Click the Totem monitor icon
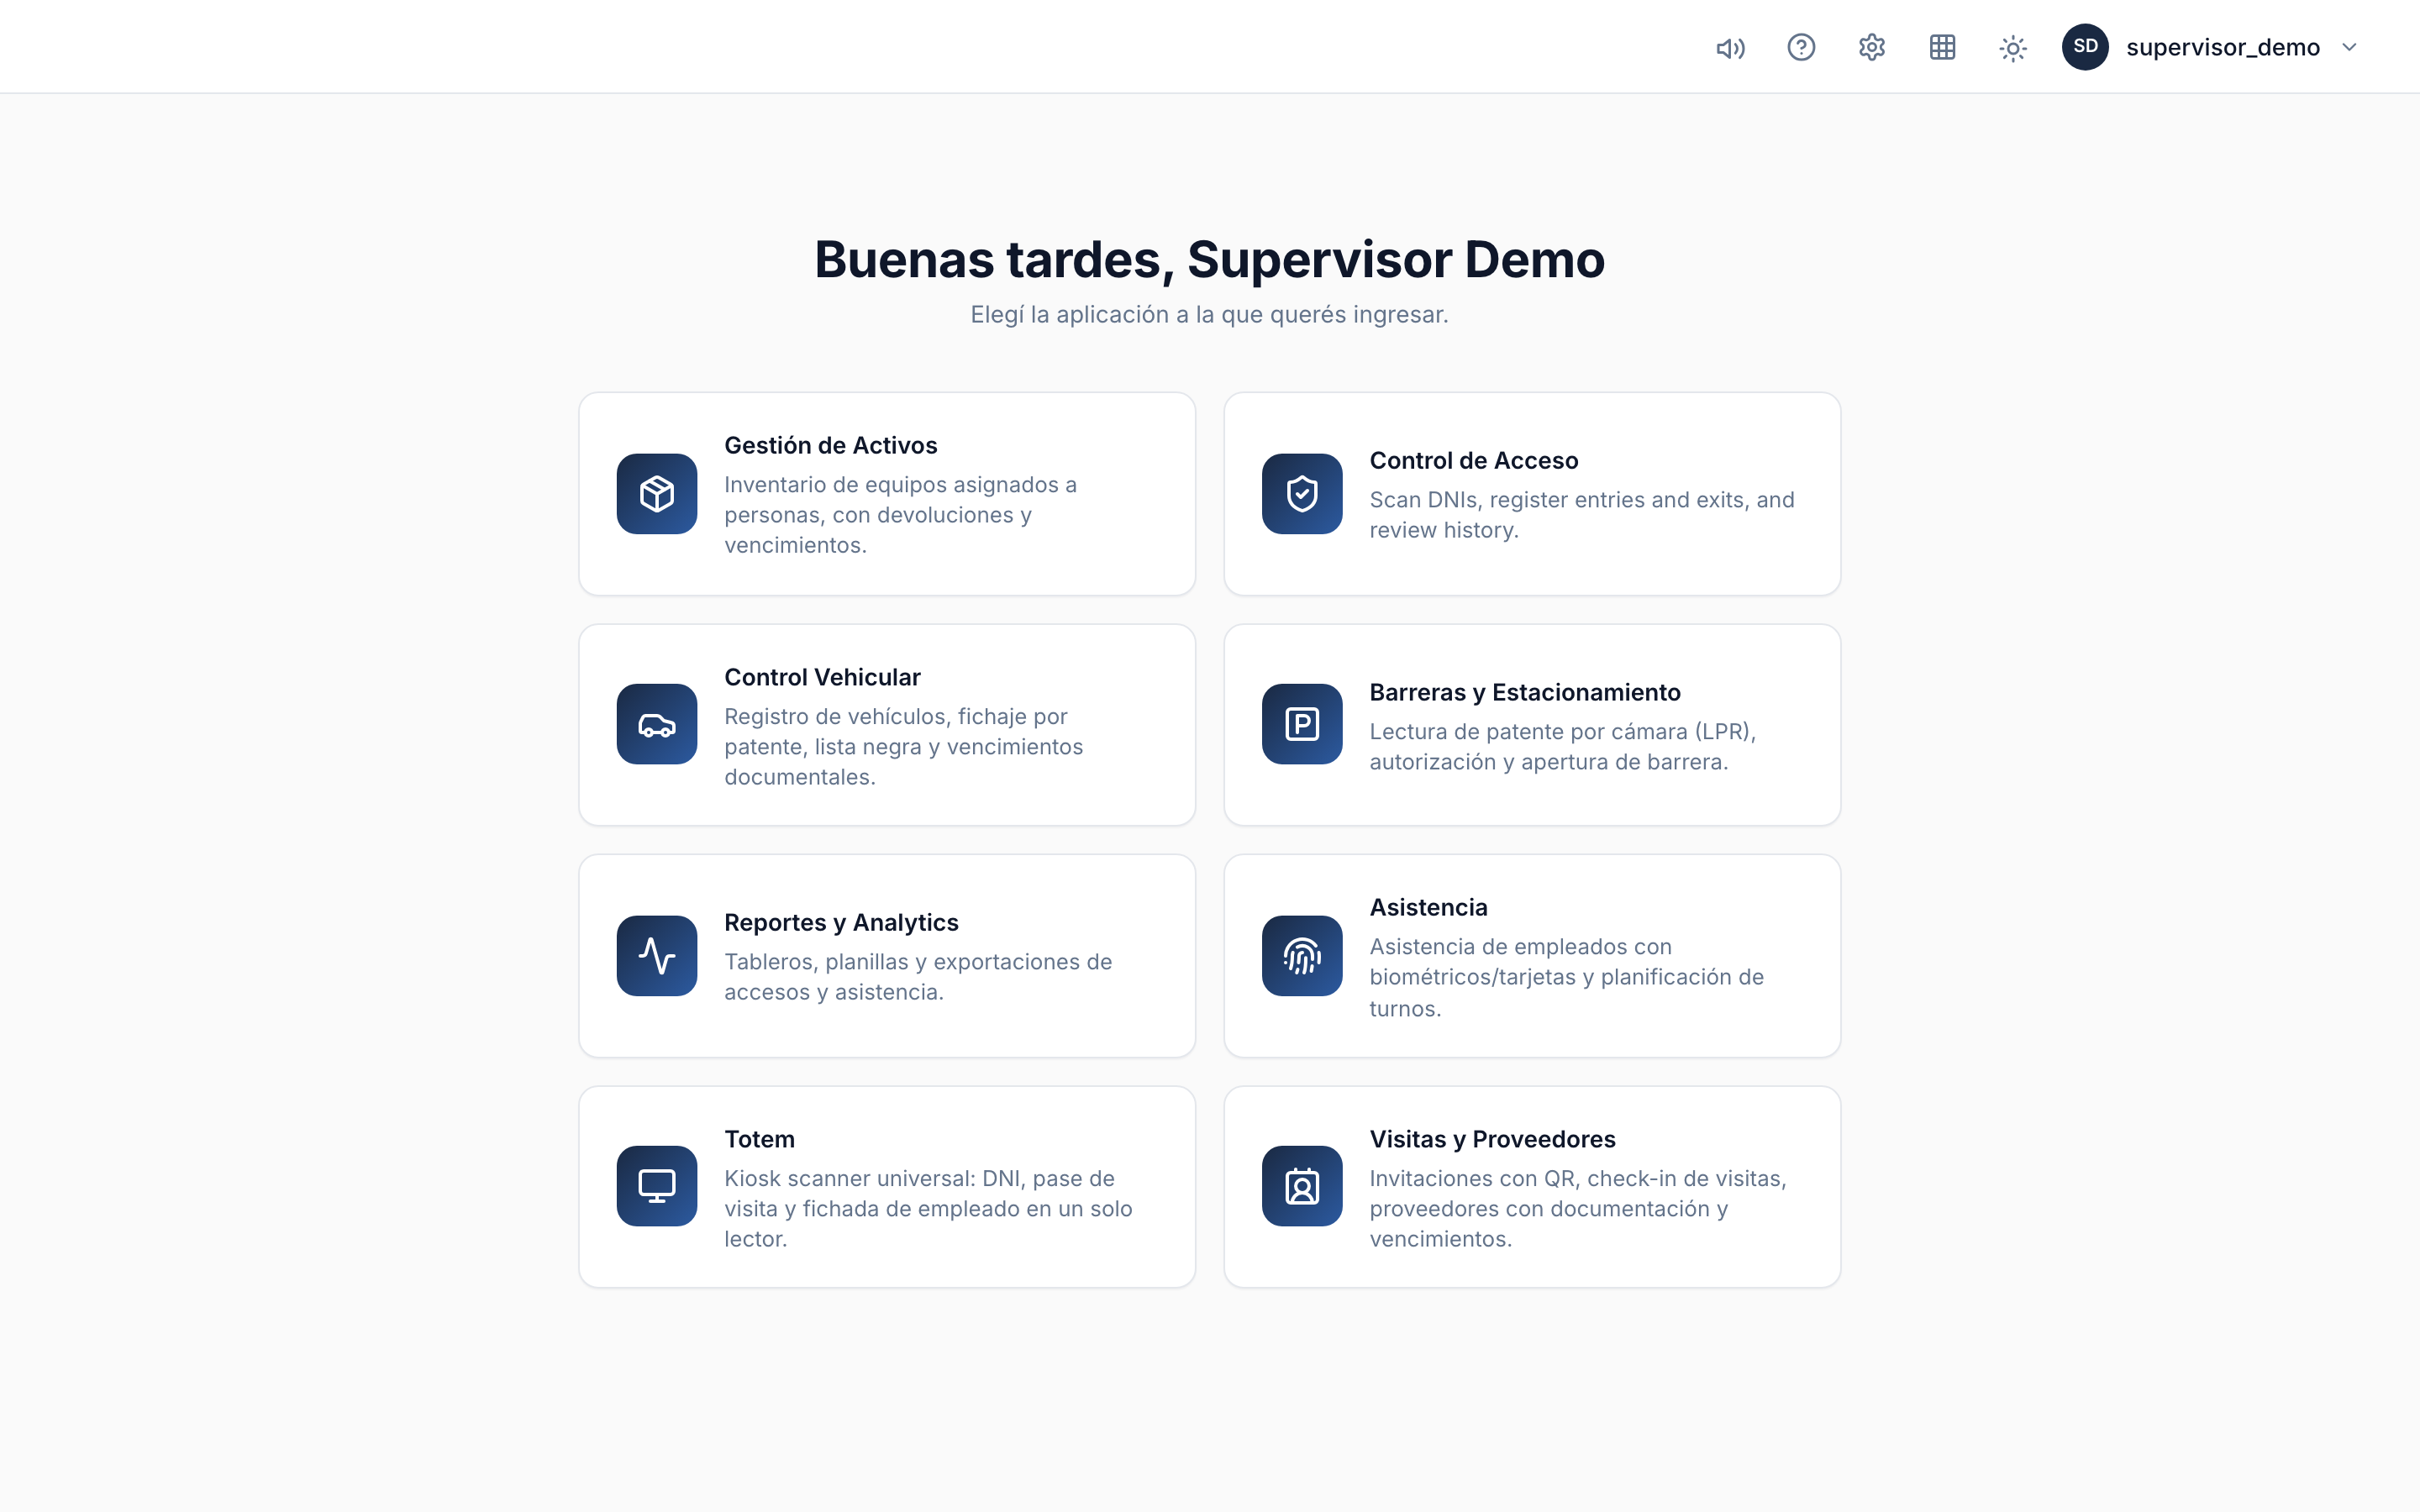Screen dimensions: 2420x1512 [657, 1186]
